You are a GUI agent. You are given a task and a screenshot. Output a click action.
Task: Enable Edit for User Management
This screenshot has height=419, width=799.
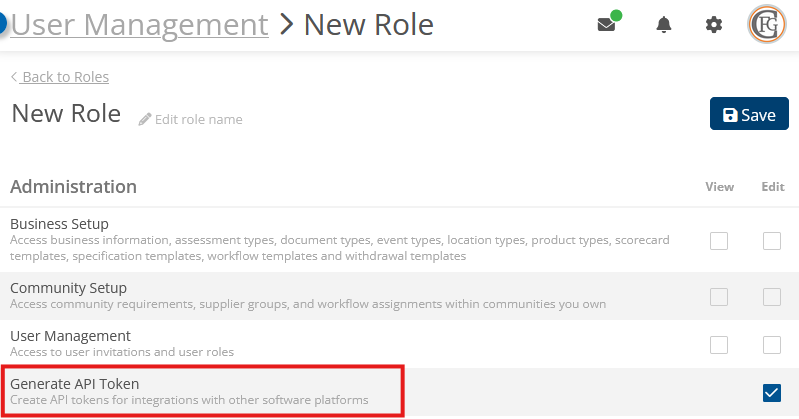click(771, 344)
